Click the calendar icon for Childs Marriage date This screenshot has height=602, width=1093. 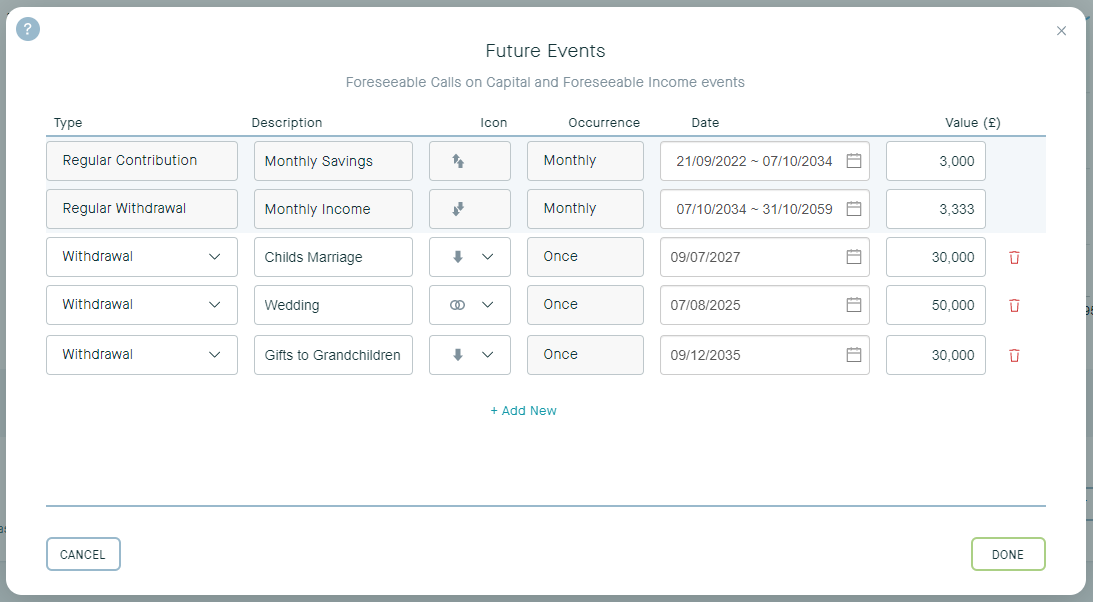point(854,257)
